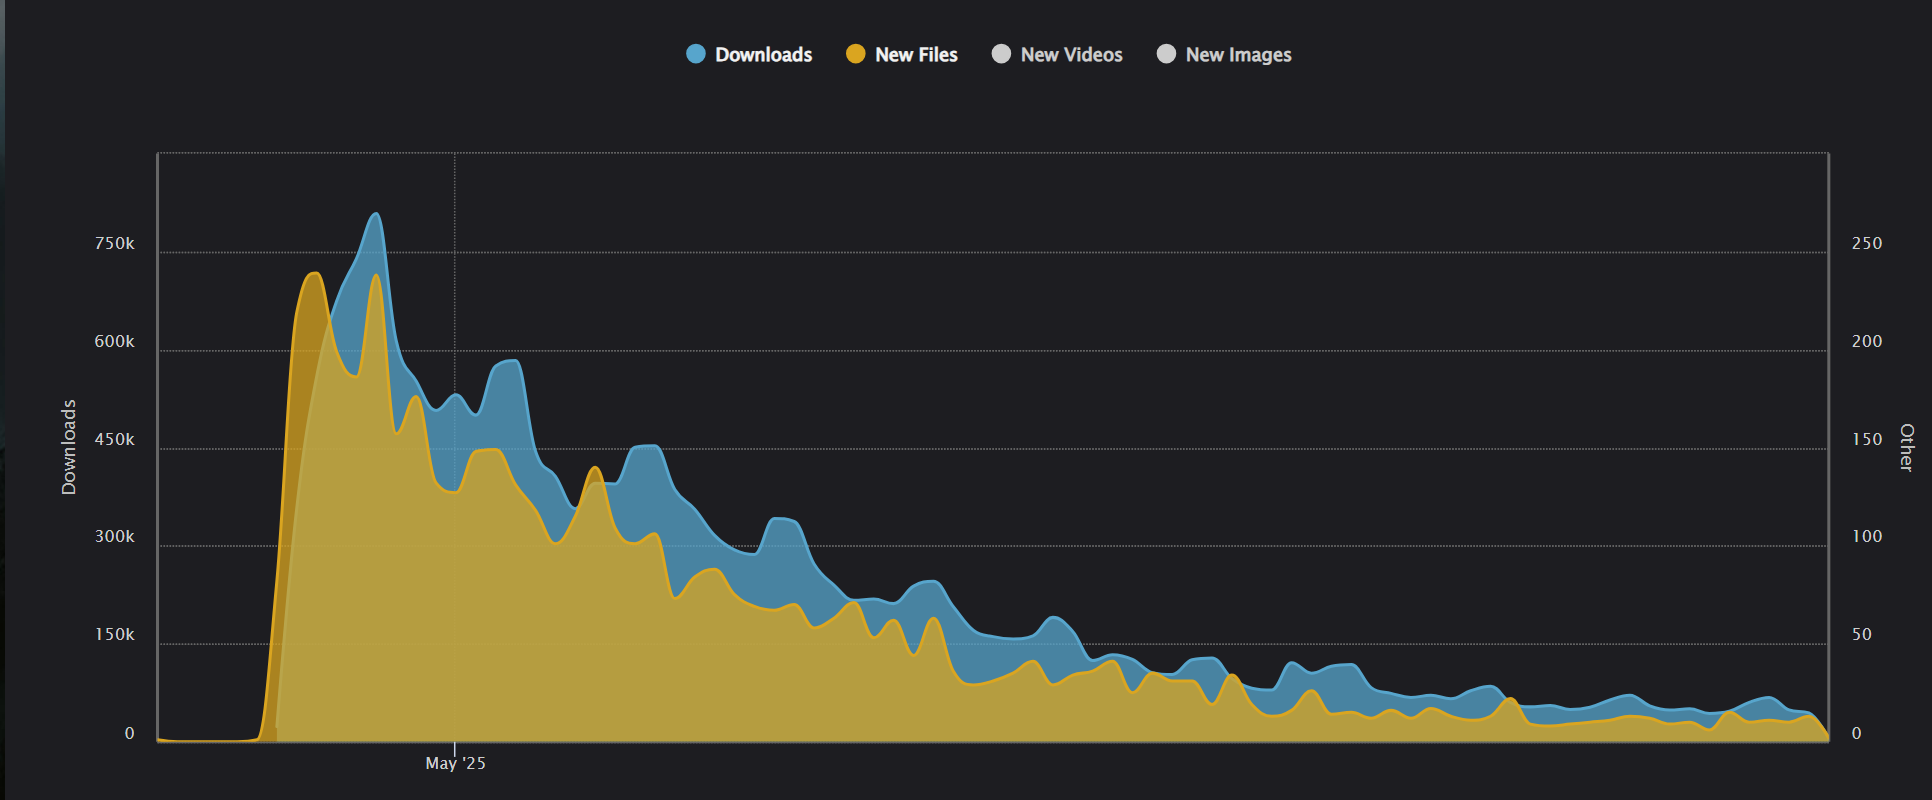Screen dimensions: 1932x800
Task: Click the yellow New Files legend dot
Action: (x=855, y=54)
